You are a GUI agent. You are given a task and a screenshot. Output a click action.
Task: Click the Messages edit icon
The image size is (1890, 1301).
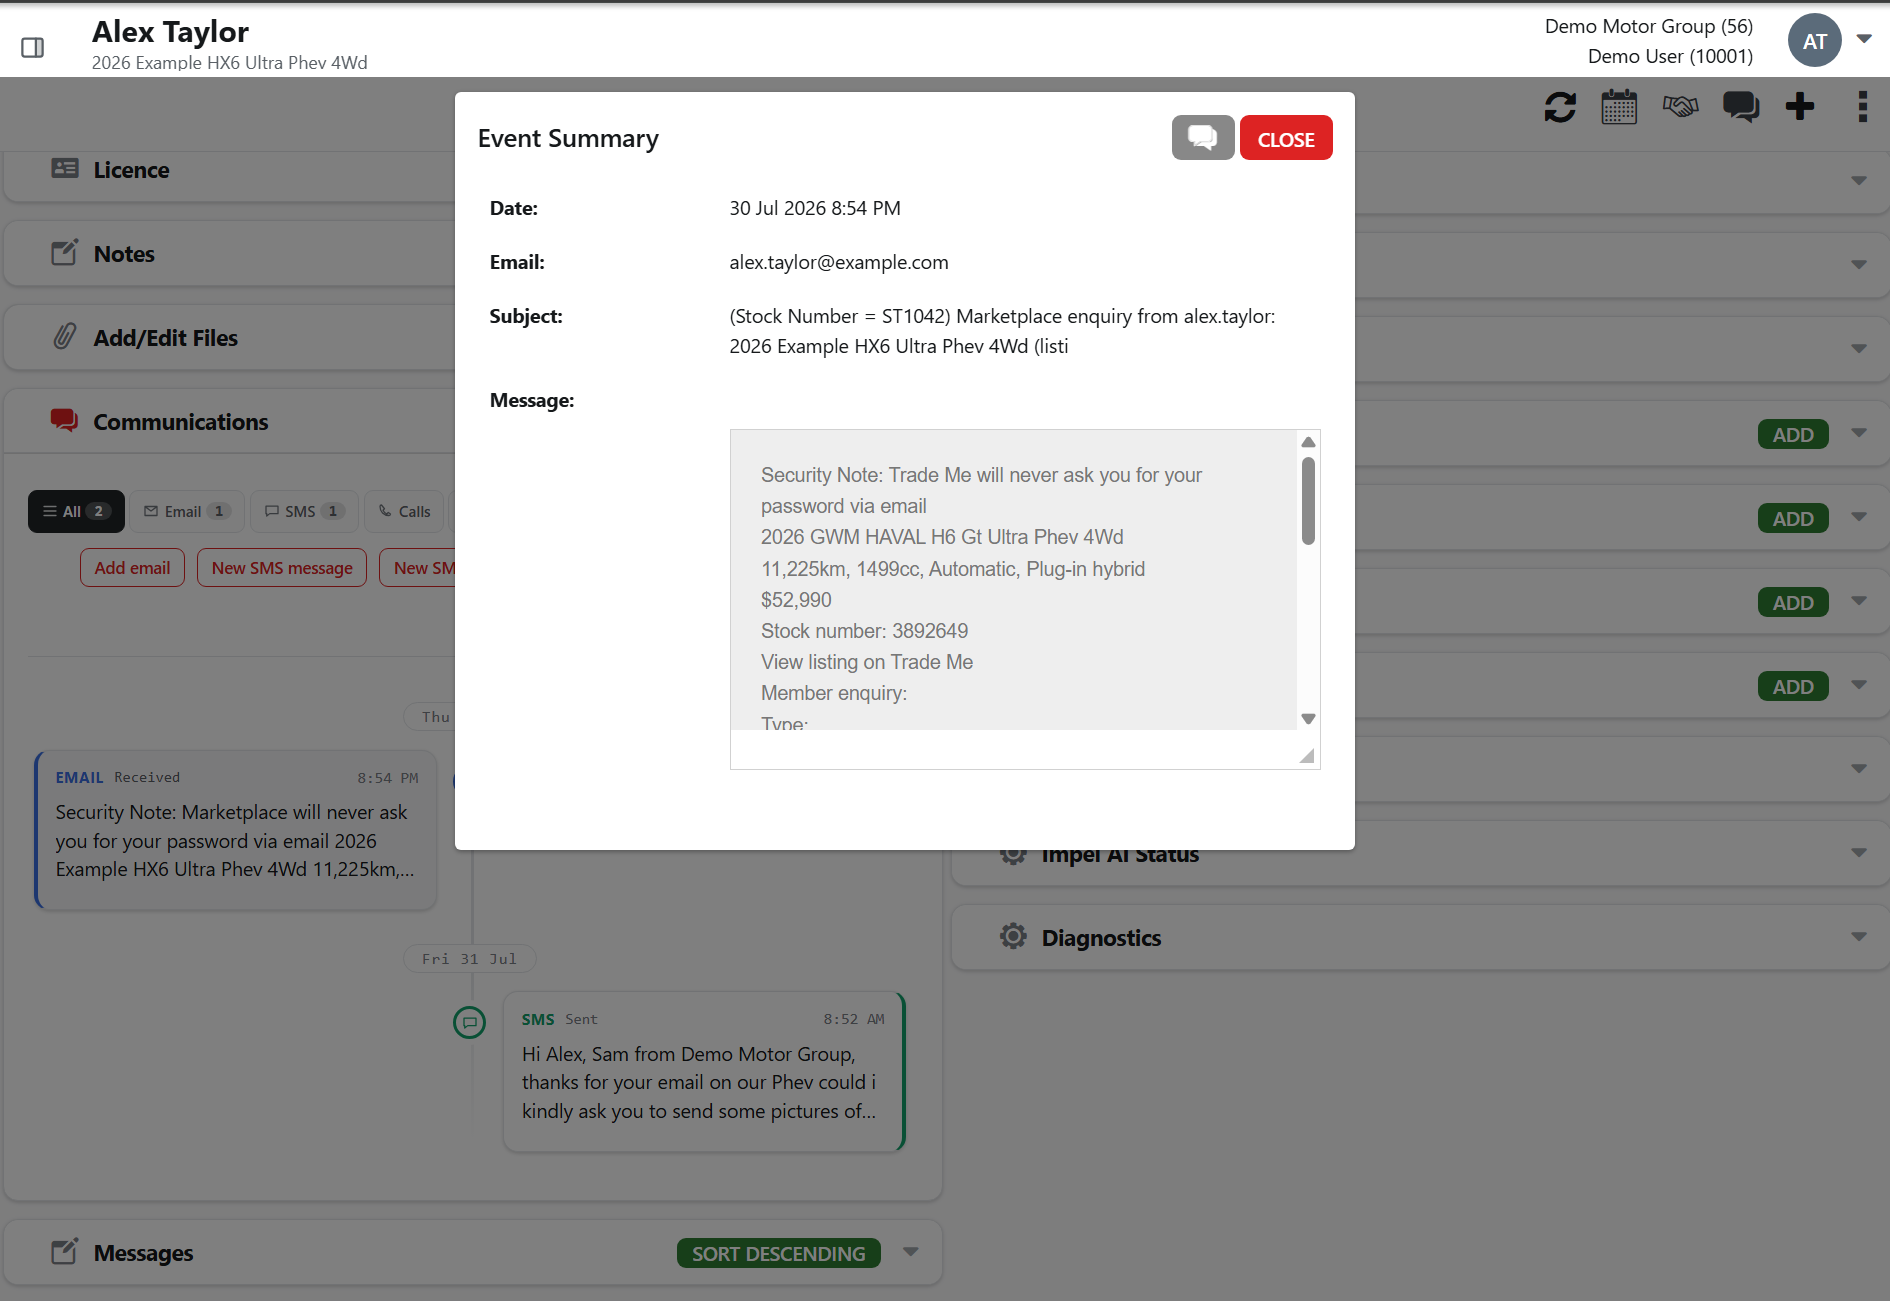[65, 1252]
